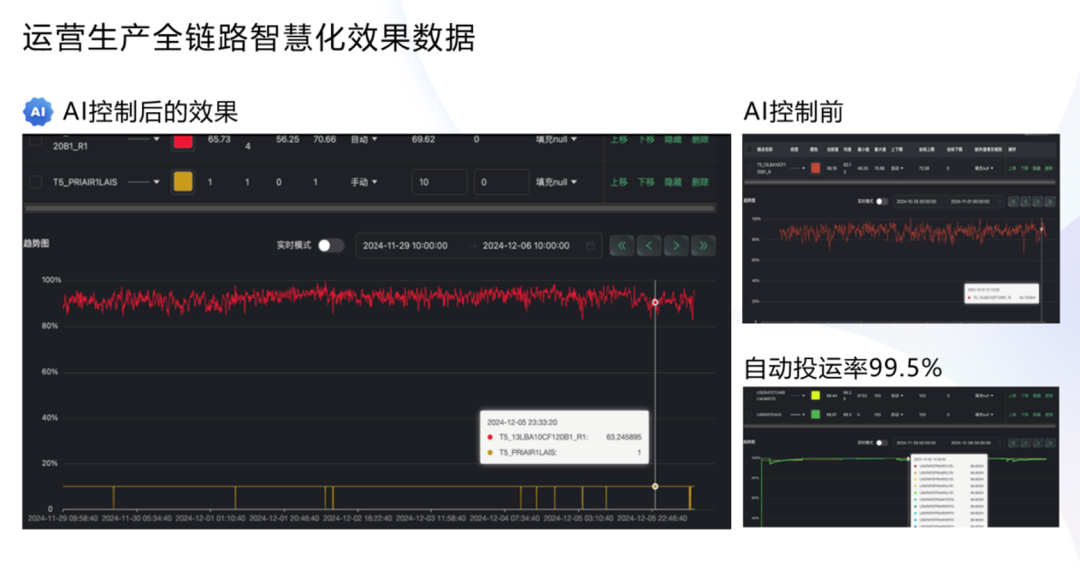This screenshot has width=1080, height=583.
Task: Toggle 实时模式 switch in the AI控制后 chart
Action: coord(331,245)
